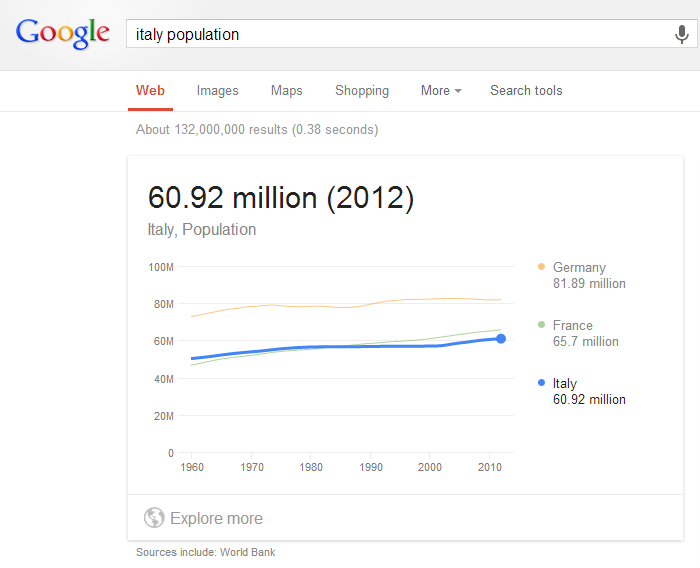Open the Shopping tab

[x=362, y=90]
